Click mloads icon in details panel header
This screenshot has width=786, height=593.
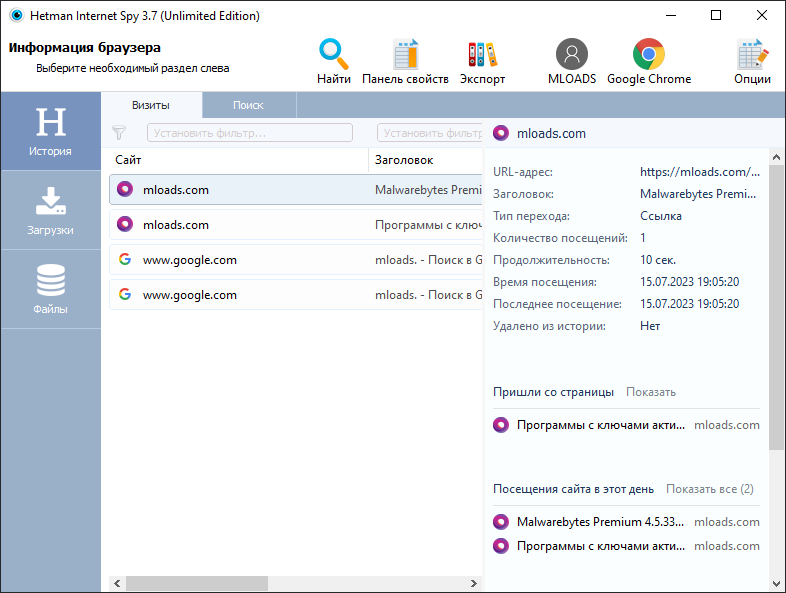pyautogui.click(x=501, y=133)
